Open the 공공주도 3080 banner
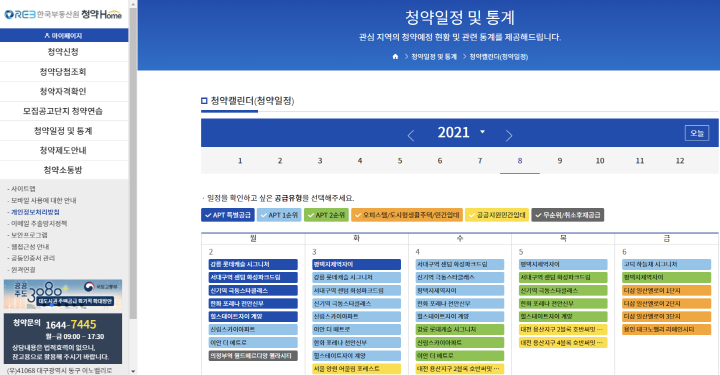 pyautogui.click(x=63, y=294)
